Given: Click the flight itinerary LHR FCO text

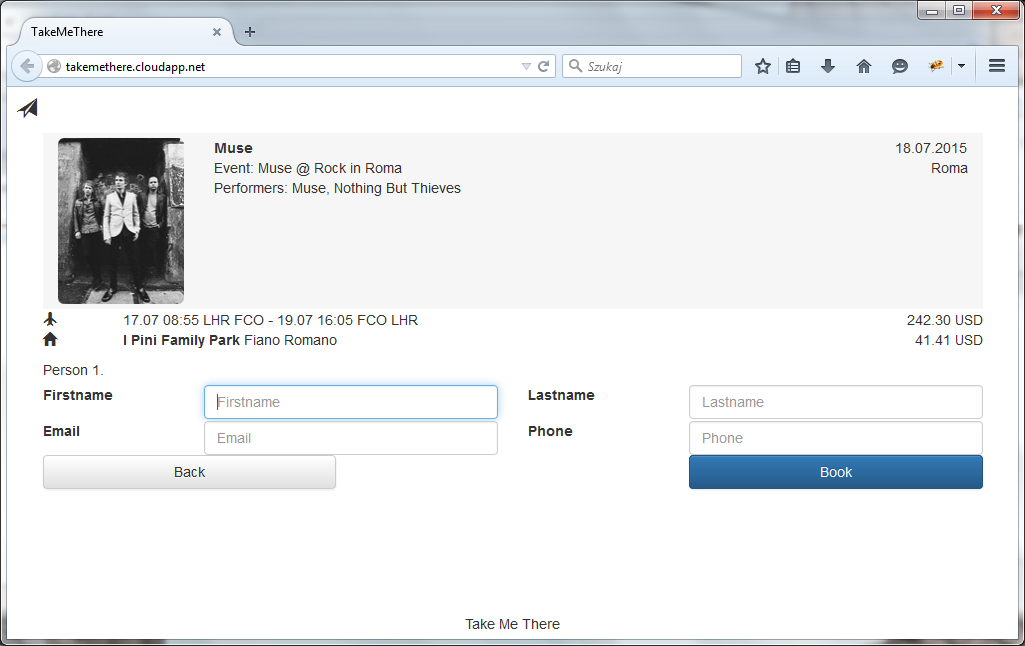Looking at the screenshot, I should point(271,320).
